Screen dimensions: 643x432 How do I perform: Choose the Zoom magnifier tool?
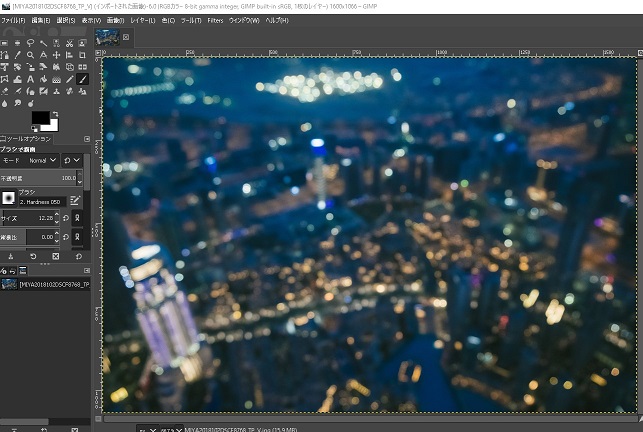[x=30, y=55]
